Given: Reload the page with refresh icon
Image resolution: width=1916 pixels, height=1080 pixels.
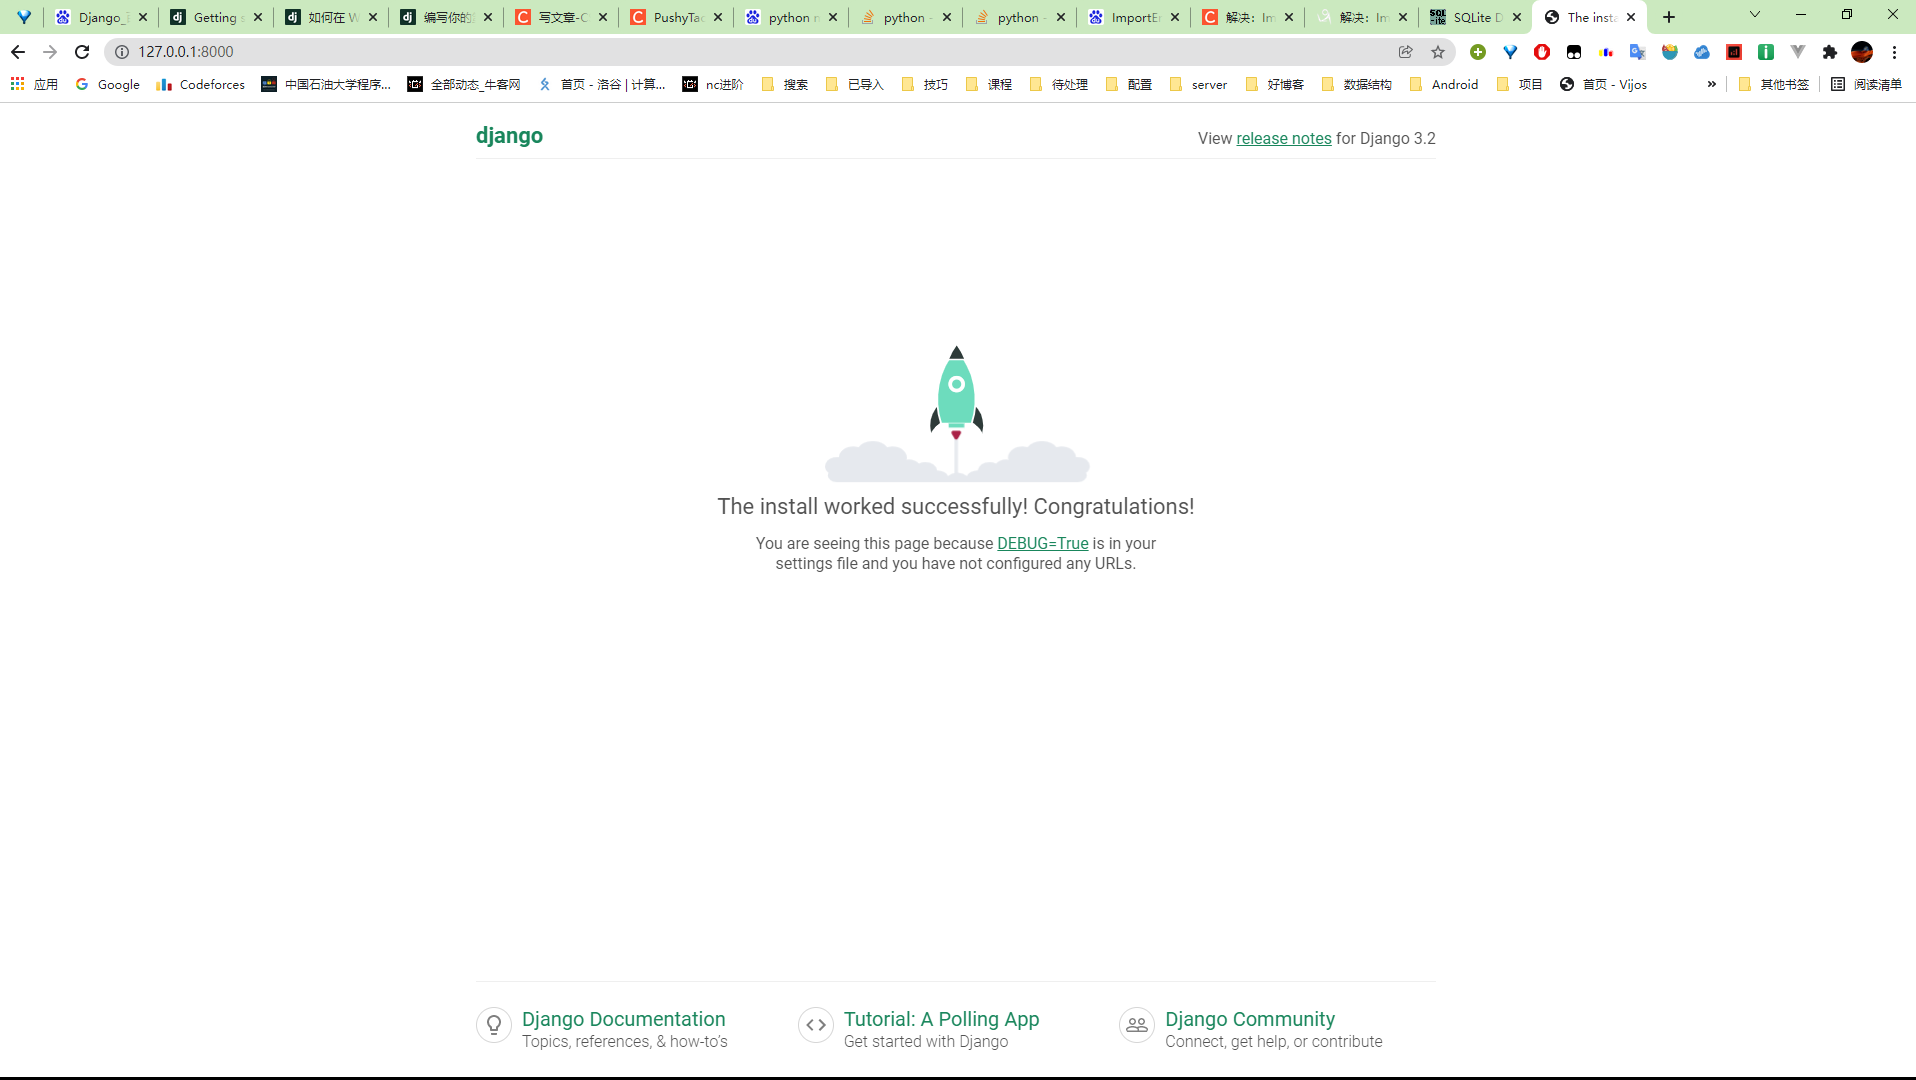Looking at the screenshot, I should (82, 52).
